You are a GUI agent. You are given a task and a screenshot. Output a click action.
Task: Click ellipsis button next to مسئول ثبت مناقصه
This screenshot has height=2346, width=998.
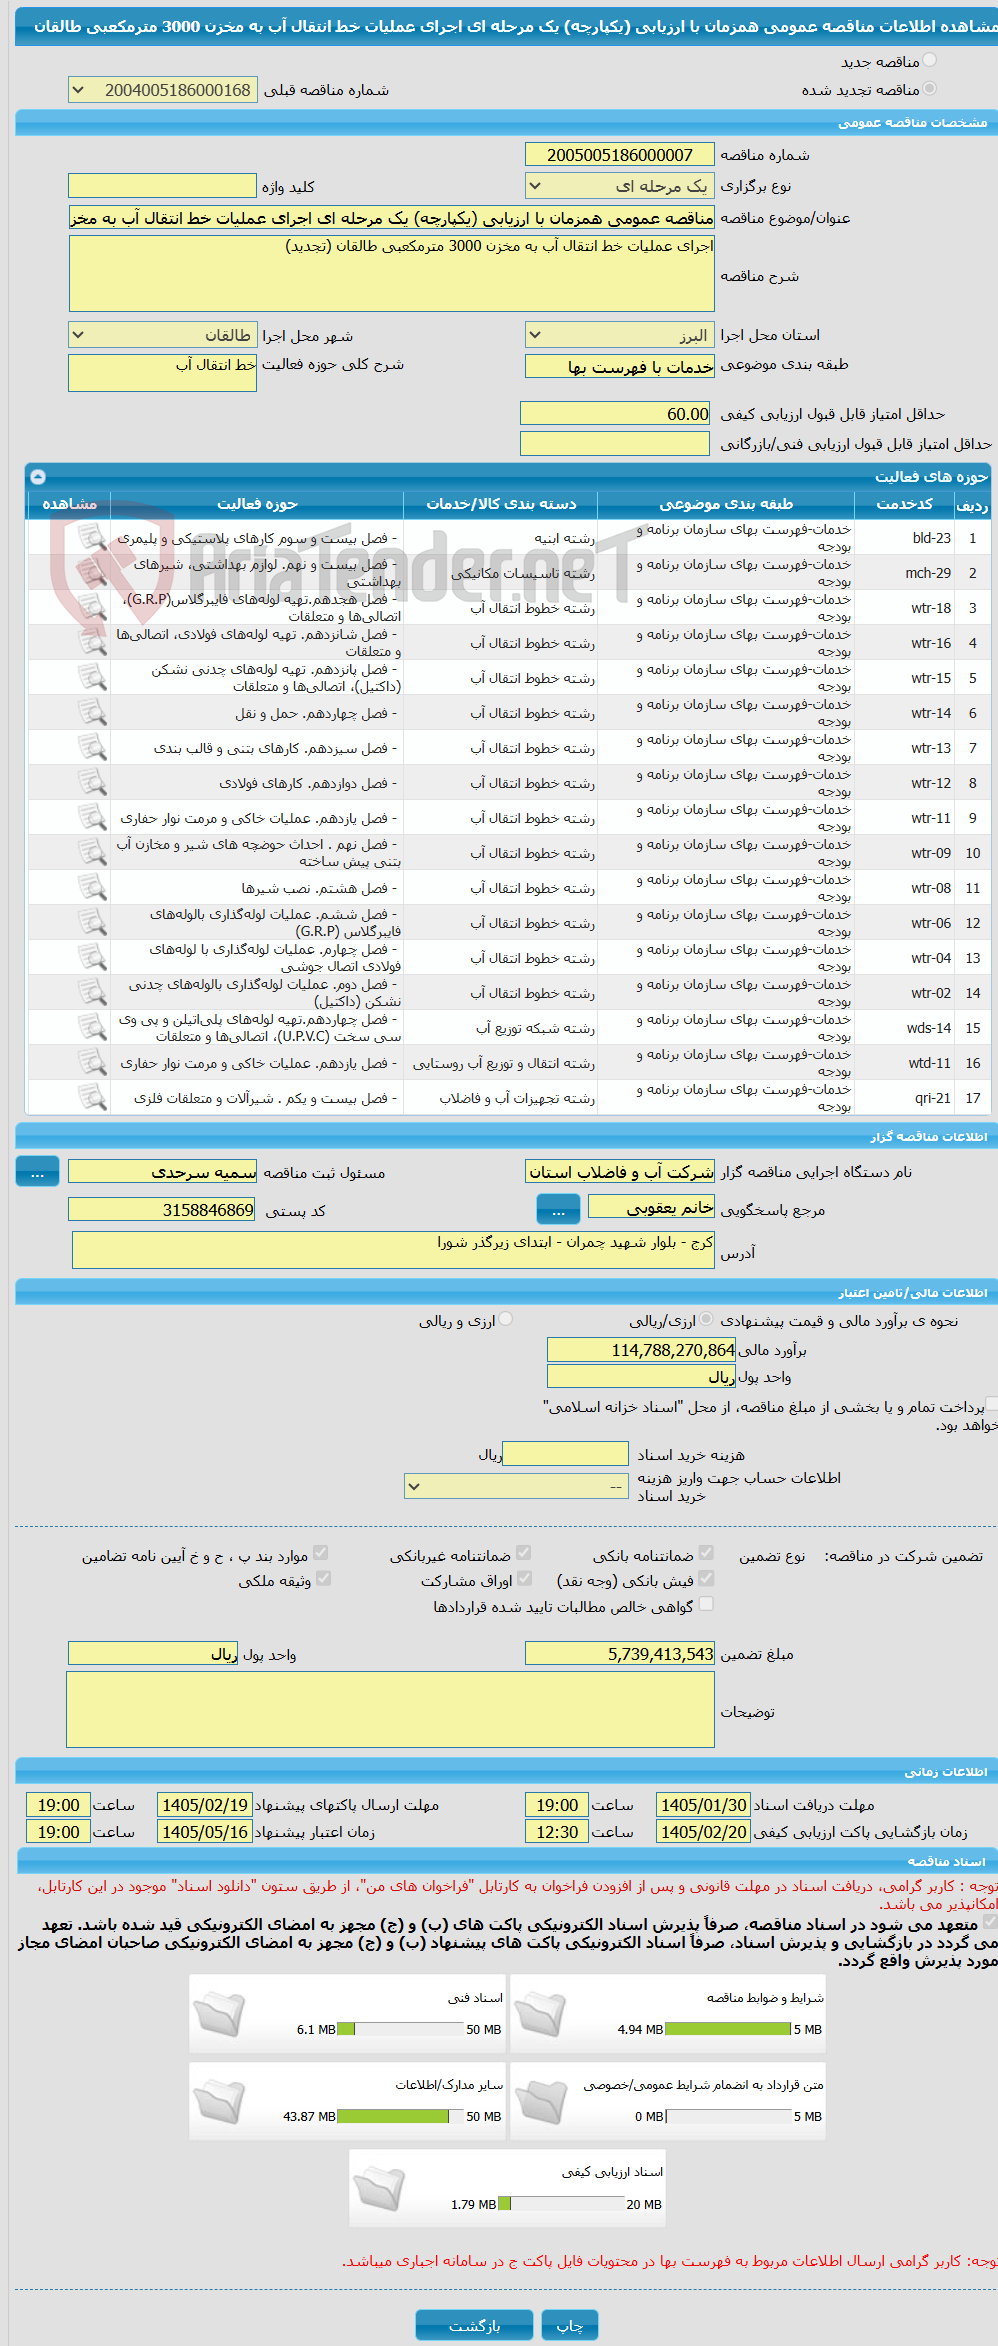click(x=38, y=1172)
